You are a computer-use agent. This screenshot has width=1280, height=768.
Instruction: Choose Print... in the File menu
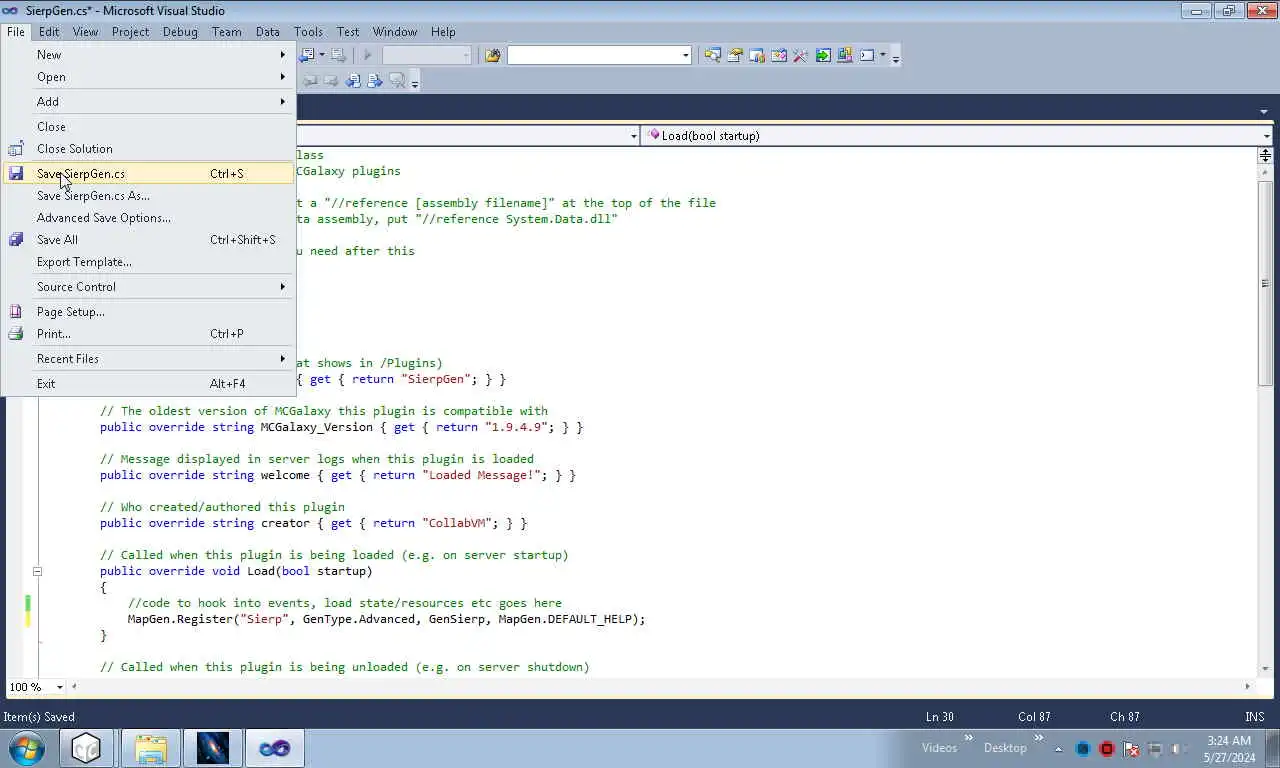149,333
